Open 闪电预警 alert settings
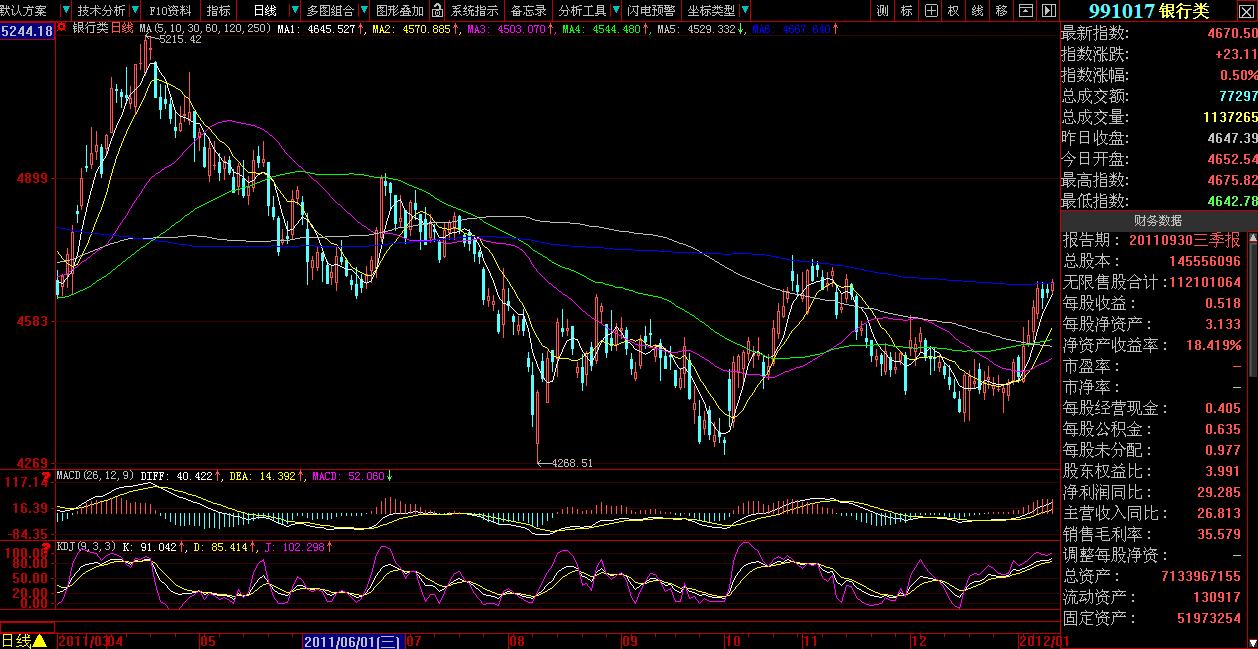 click(x=651, y=10)
